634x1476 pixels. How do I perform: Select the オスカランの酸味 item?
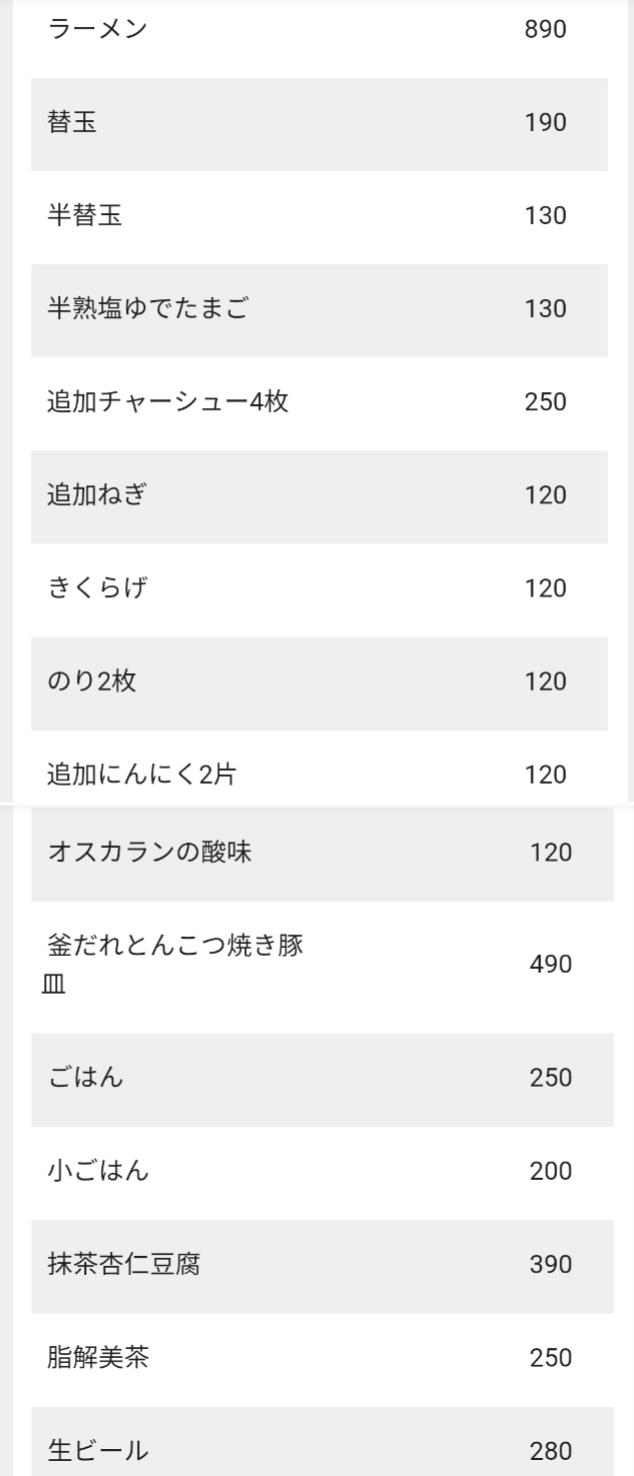coord(149,853)
